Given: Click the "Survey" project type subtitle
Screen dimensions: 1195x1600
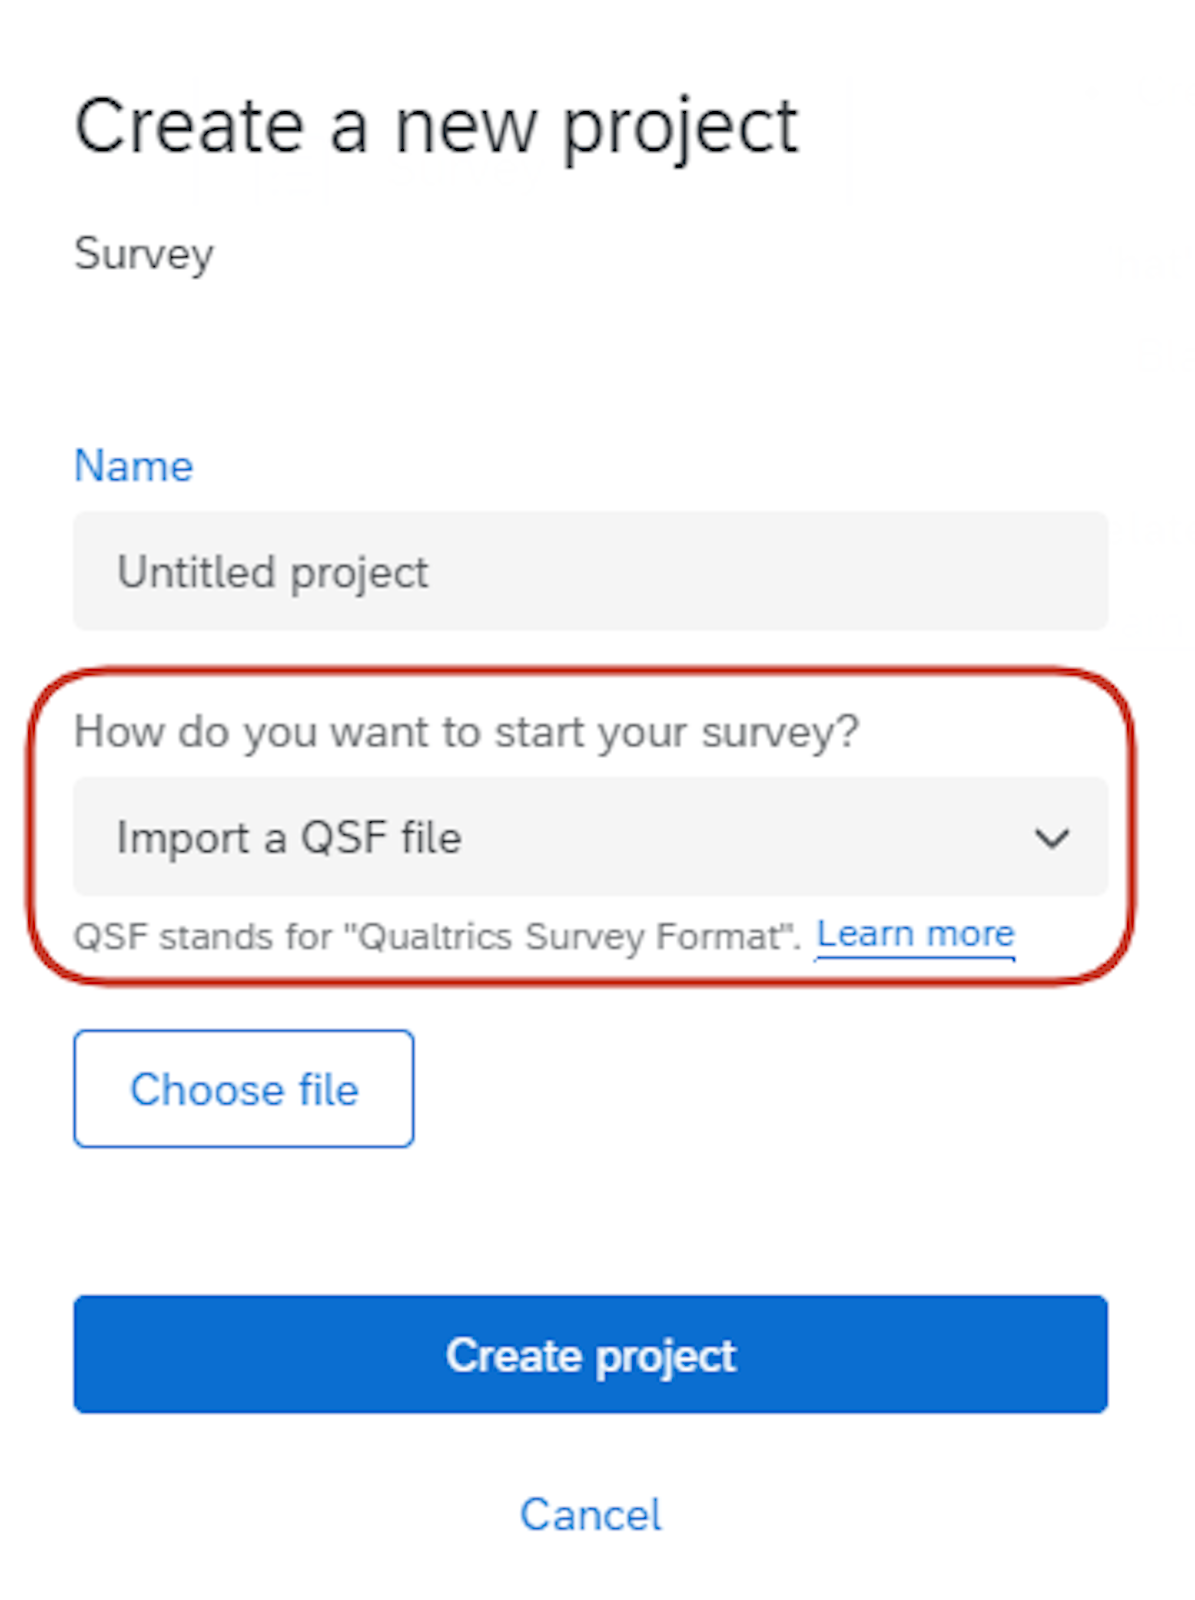Looking at the screenshot, I should tap(144, 254).
